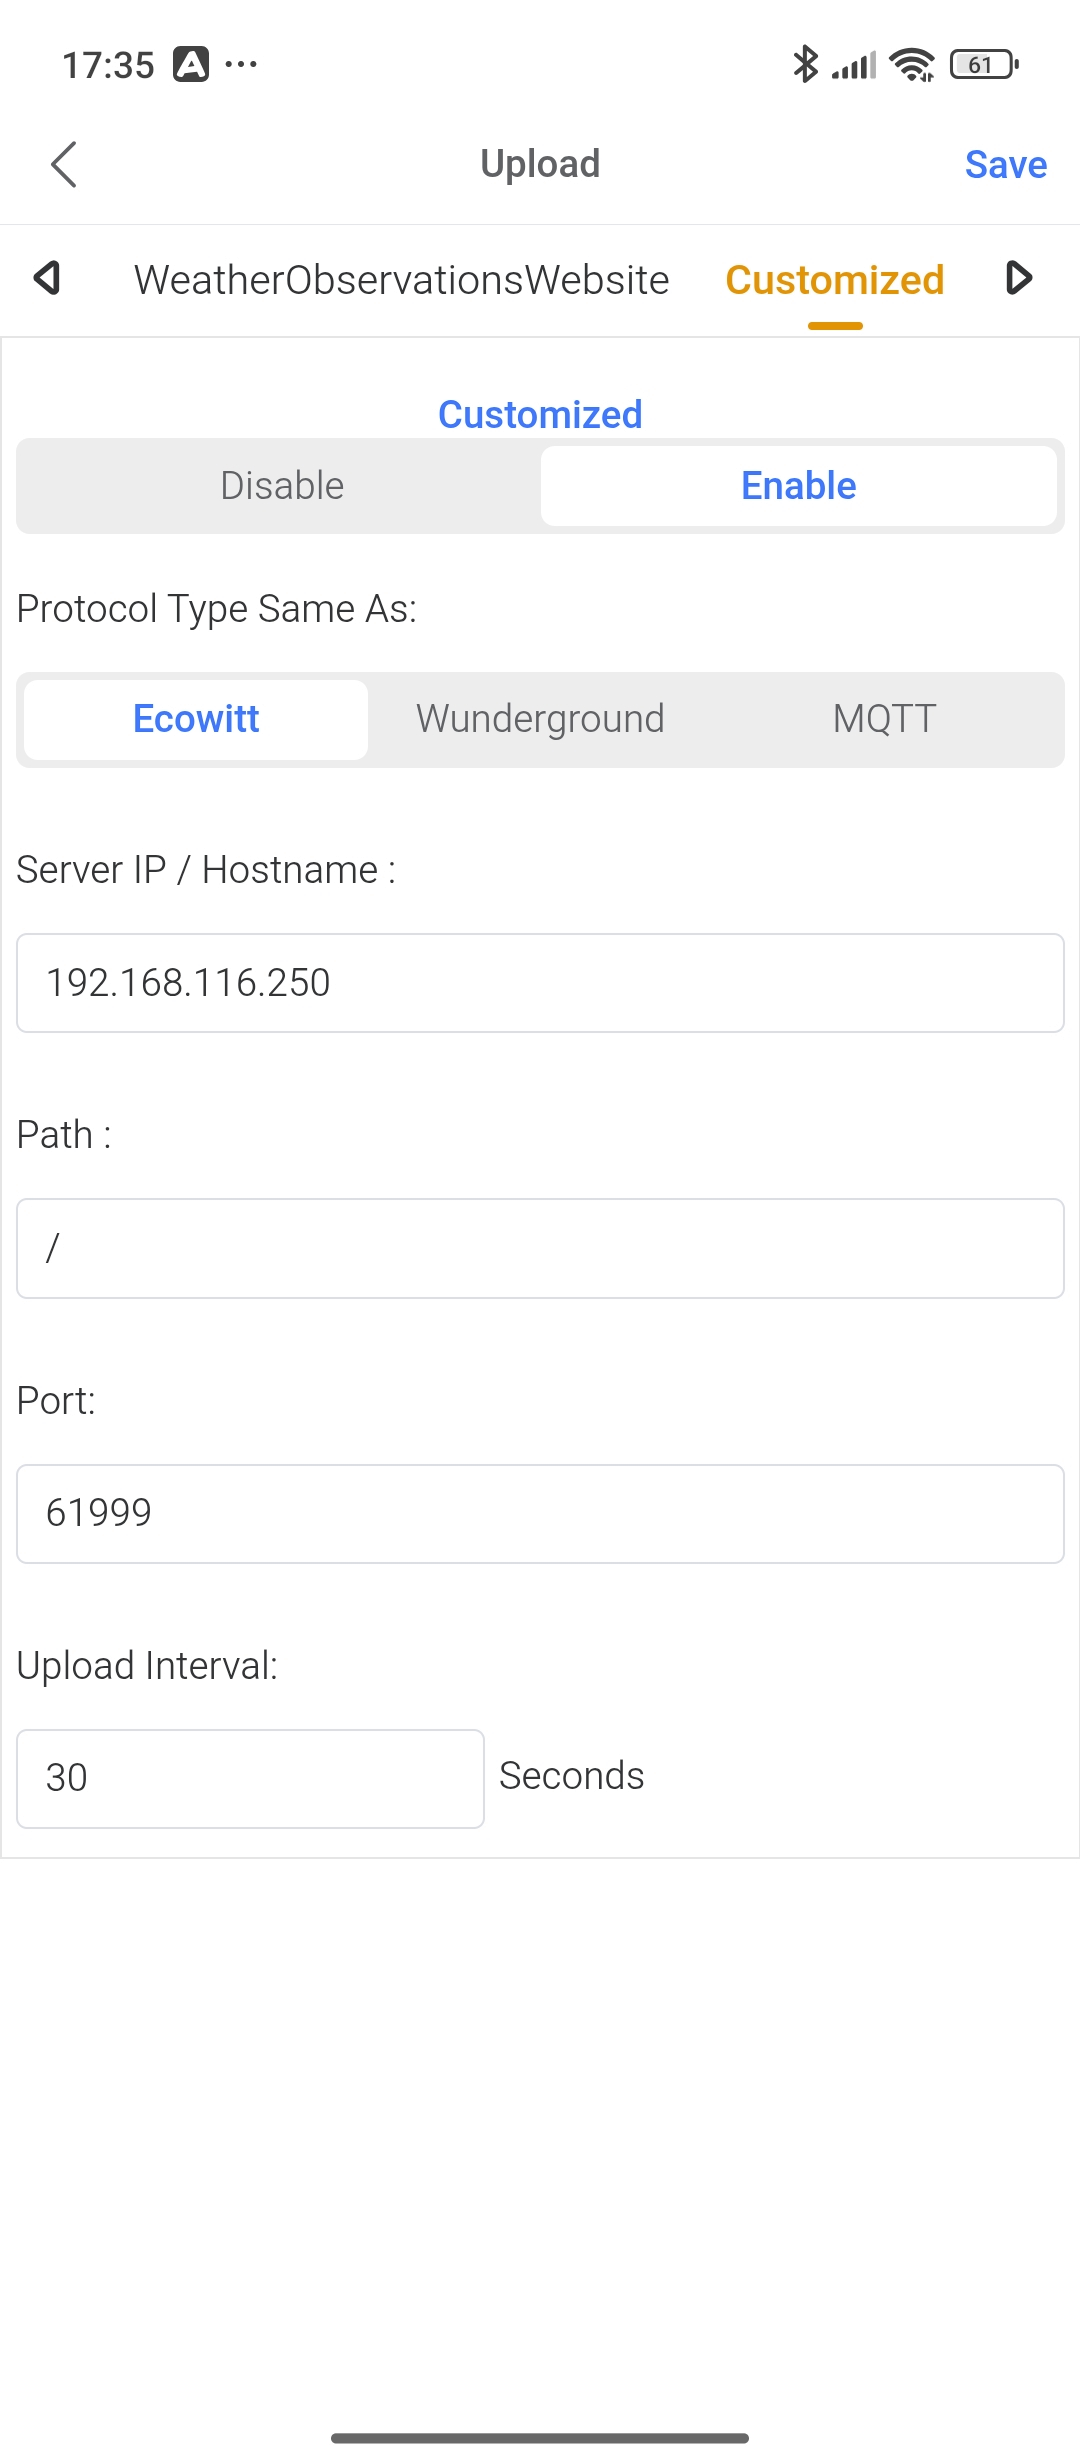Viewport: 1080px width, 2460px height.
Task: Tap the battery indicator icon
Action: click(984, 65)
